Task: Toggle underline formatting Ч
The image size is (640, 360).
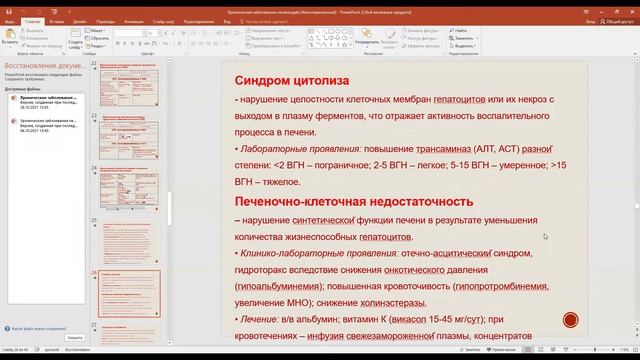Action: (132, 44)
